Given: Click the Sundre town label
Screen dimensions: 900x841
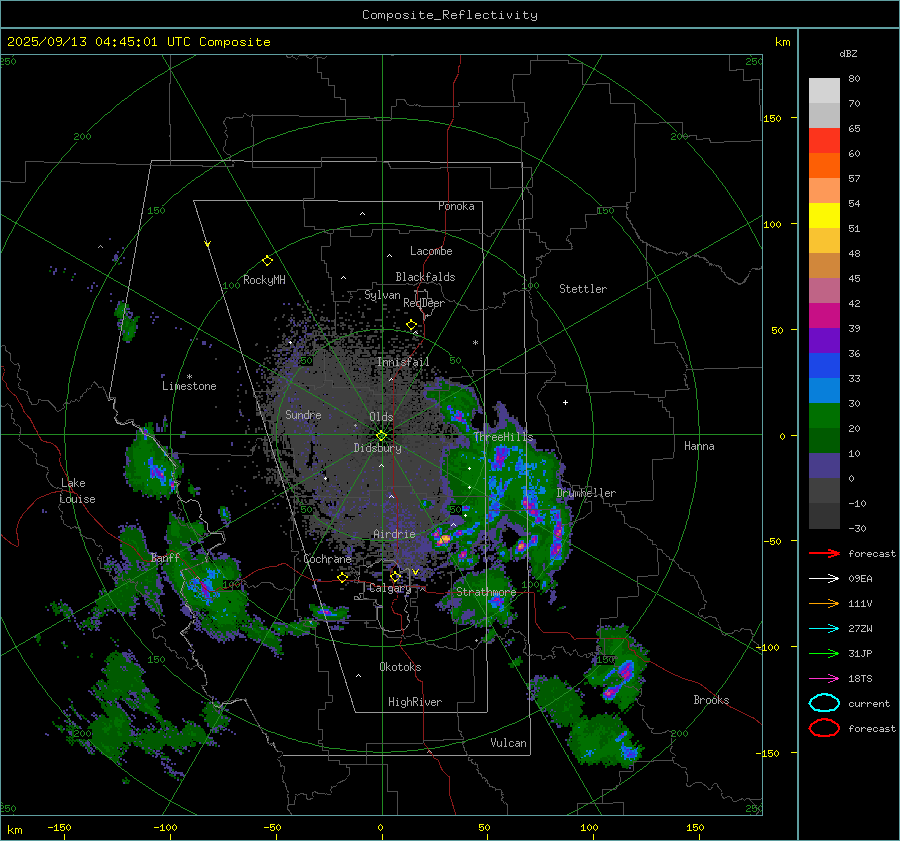Looking at the screenshot, I should click(x=303, y=415).
